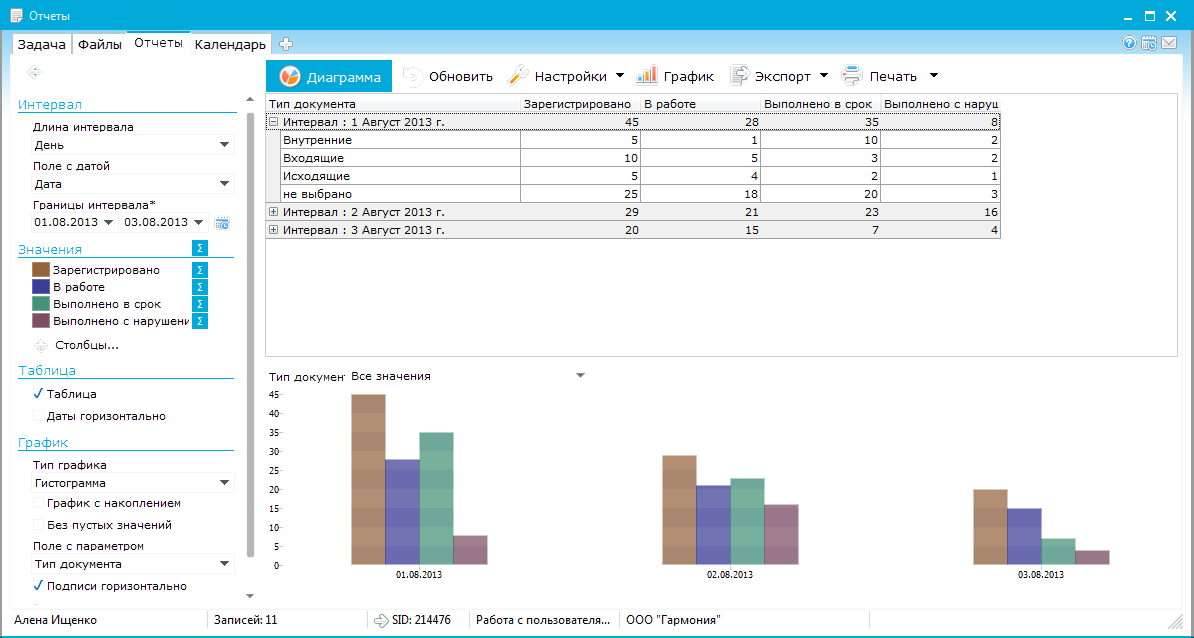
Task: Open Длина интервала dropdown showing День
Action: (132, 145)
